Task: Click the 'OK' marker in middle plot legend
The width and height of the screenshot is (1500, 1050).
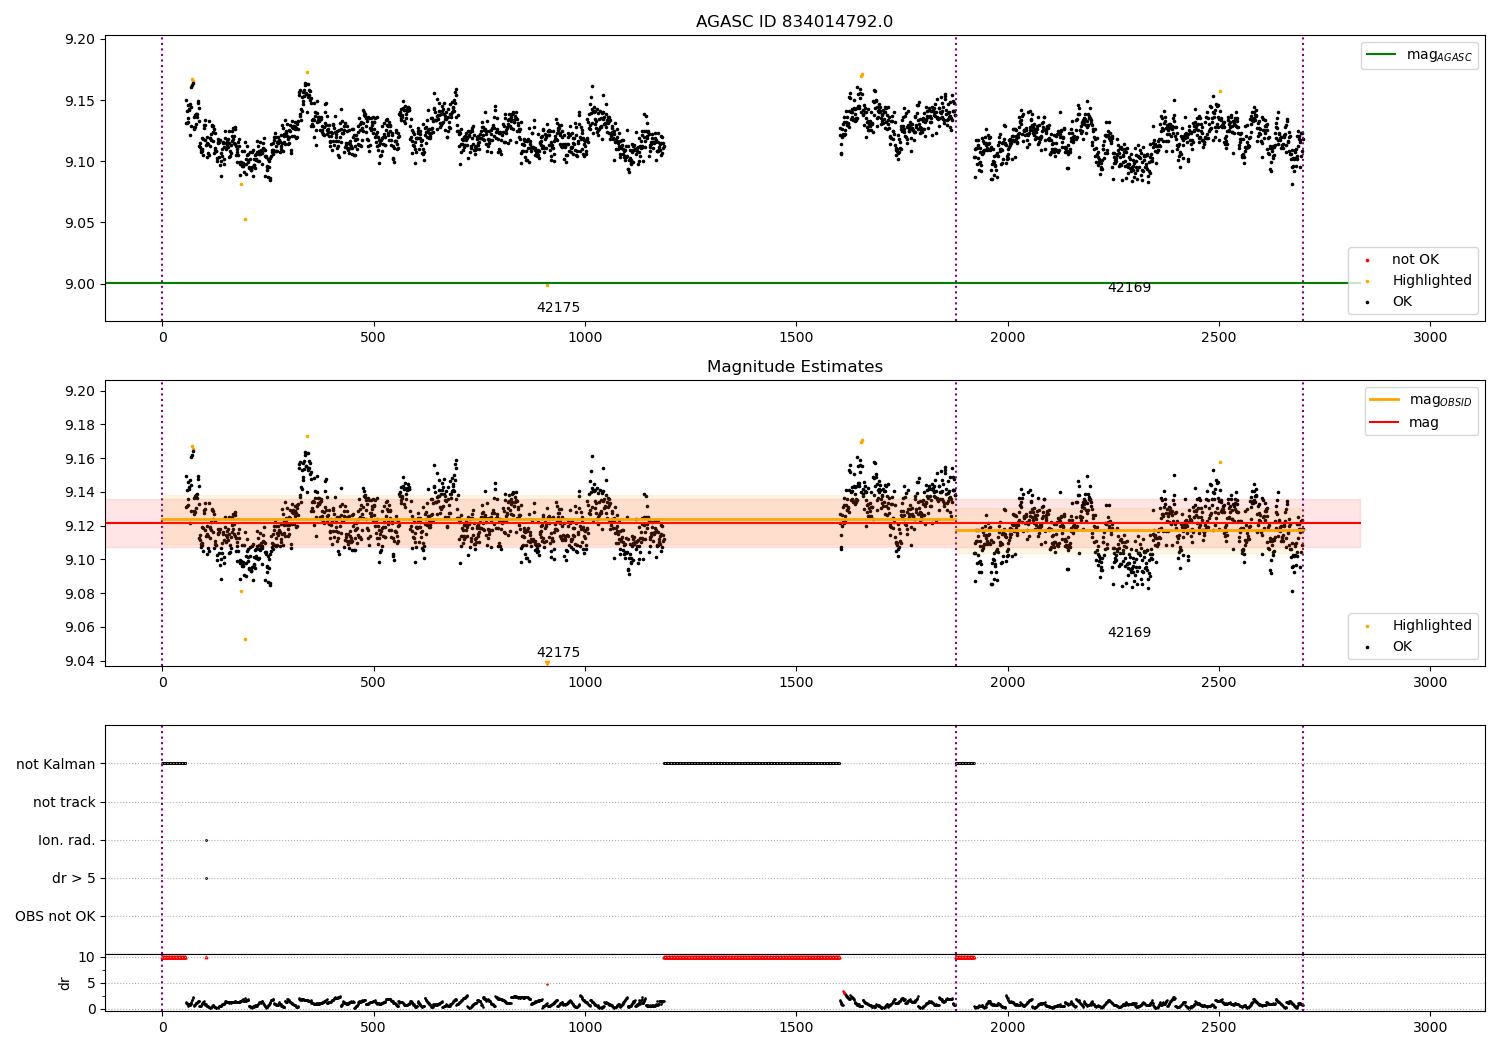Action: point(1367,647)
